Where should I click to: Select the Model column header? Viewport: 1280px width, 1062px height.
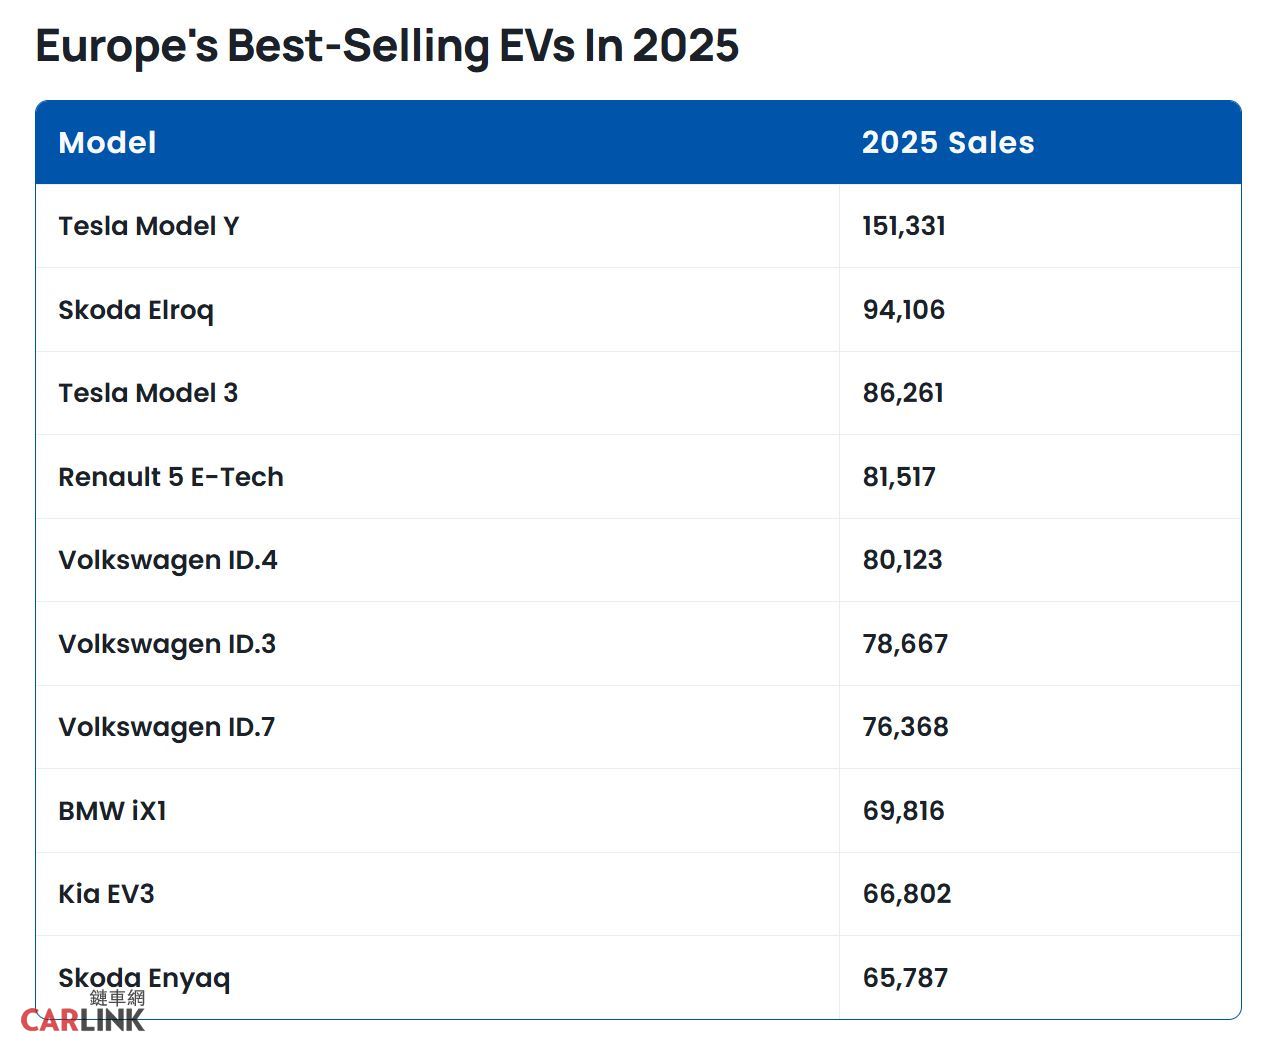(108, 143)
